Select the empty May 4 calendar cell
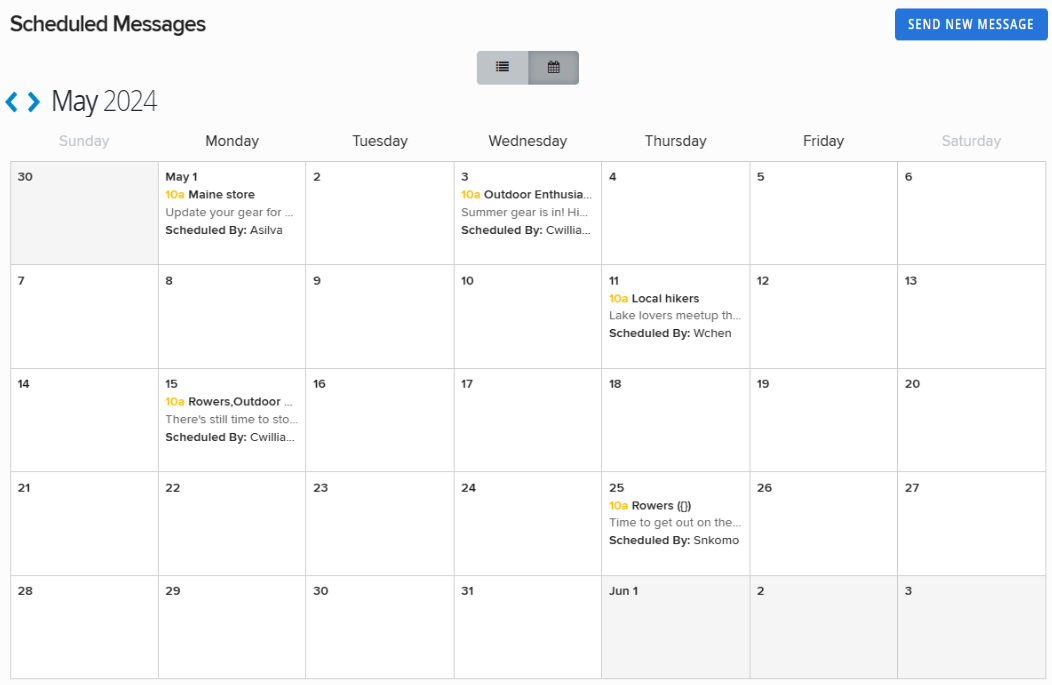 point(675,213)
